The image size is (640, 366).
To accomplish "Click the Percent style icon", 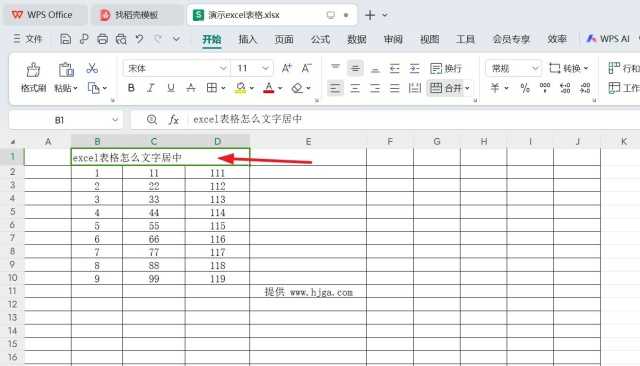I will (525, 88).
